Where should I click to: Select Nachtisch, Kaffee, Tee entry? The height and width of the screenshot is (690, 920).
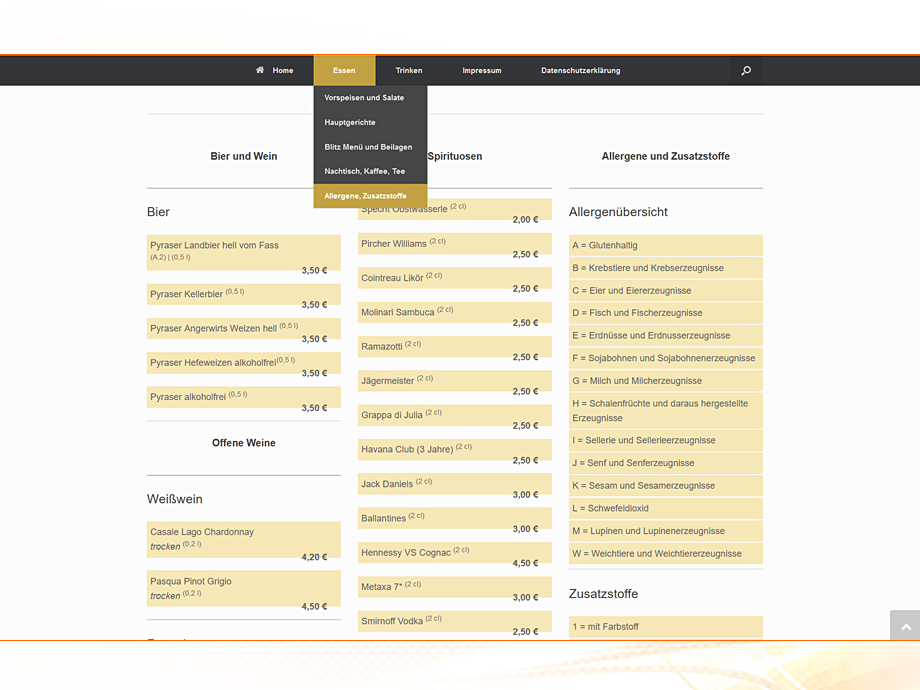[x=370, y=171]
